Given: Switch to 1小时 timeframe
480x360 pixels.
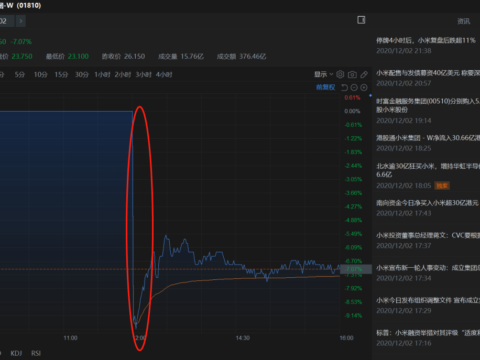Looking at the screenshot, I should click(102, 75).
